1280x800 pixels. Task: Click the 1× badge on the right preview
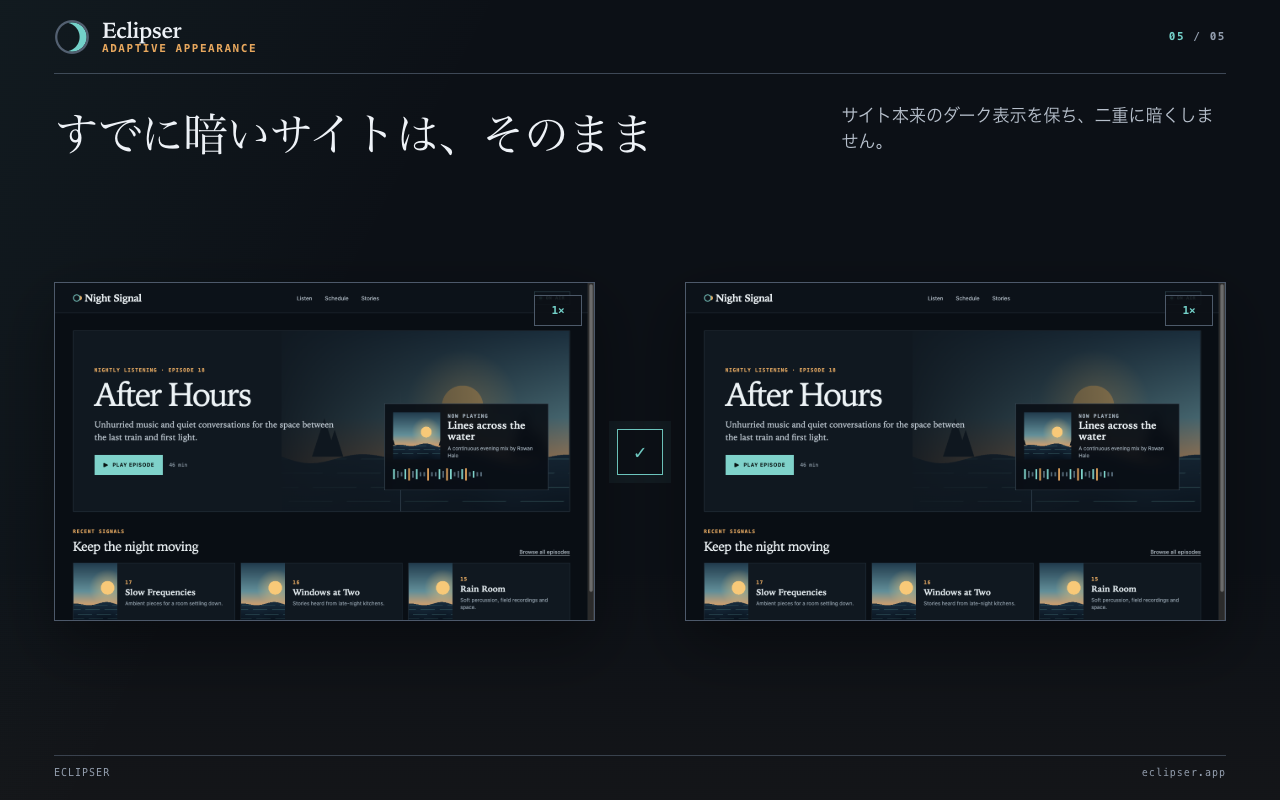point(1189,310)
